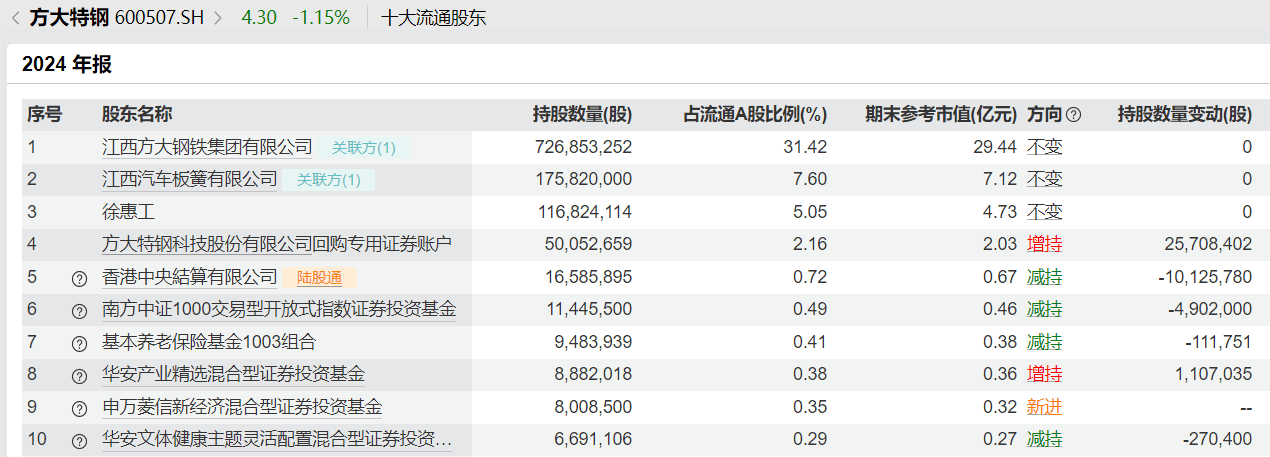
Task: Open 方大特钢科技股份有限公司回购专用证券账户 link
Action: 277,244
